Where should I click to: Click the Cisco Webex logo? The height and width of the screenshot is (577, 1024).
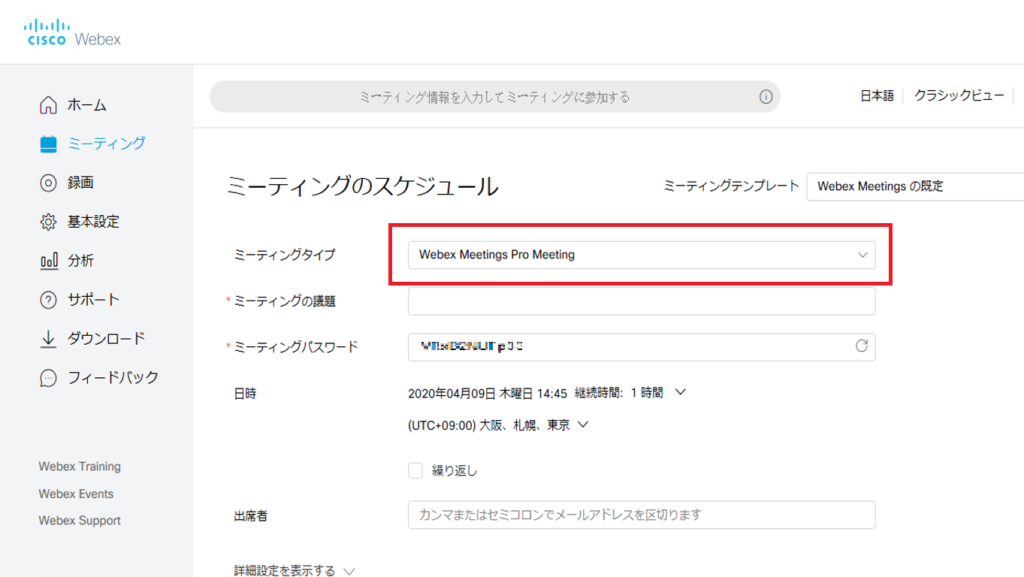[72, 33]
